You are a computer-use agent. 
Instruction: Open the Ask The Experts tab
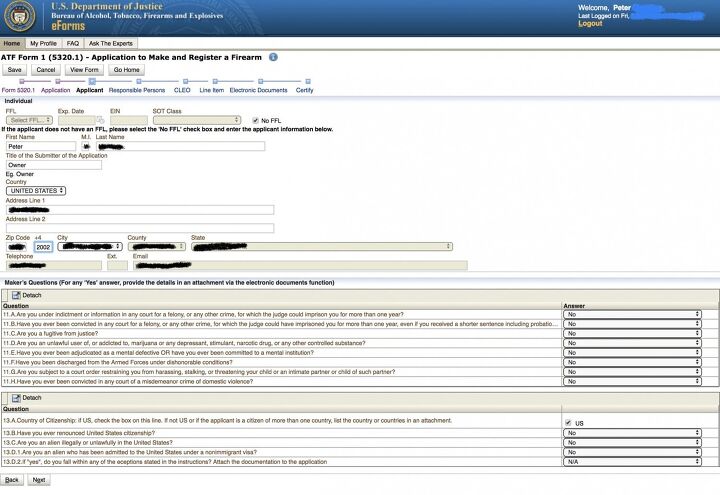(111, 43)
